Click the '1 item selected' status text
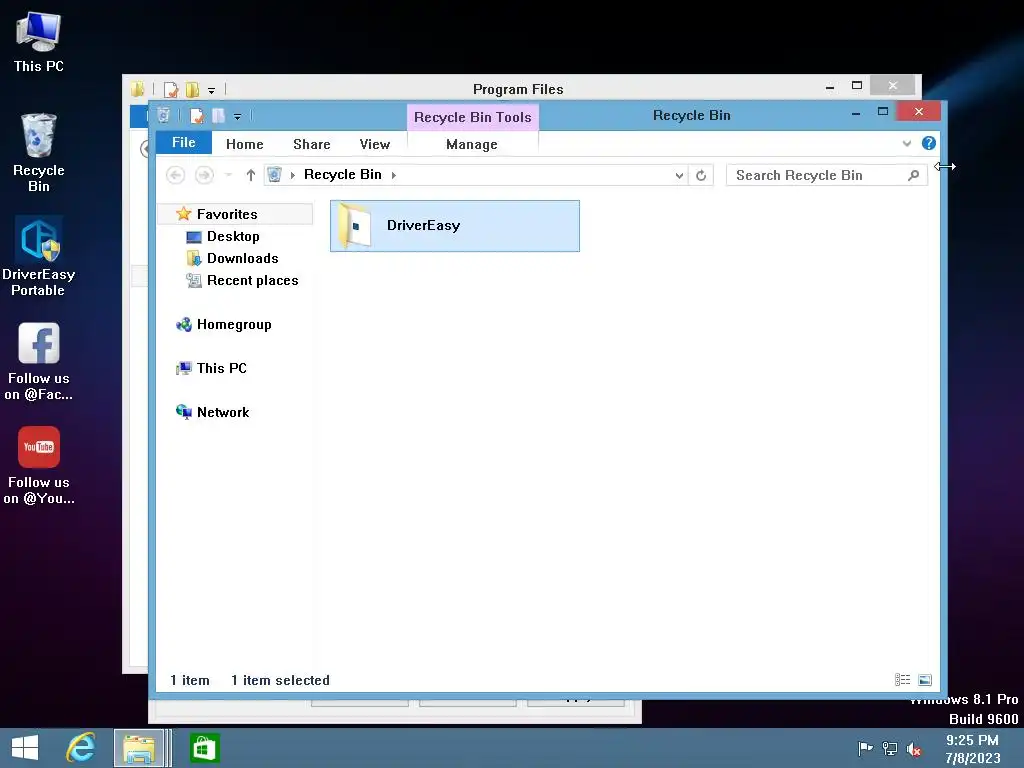 tap(280, 680)
